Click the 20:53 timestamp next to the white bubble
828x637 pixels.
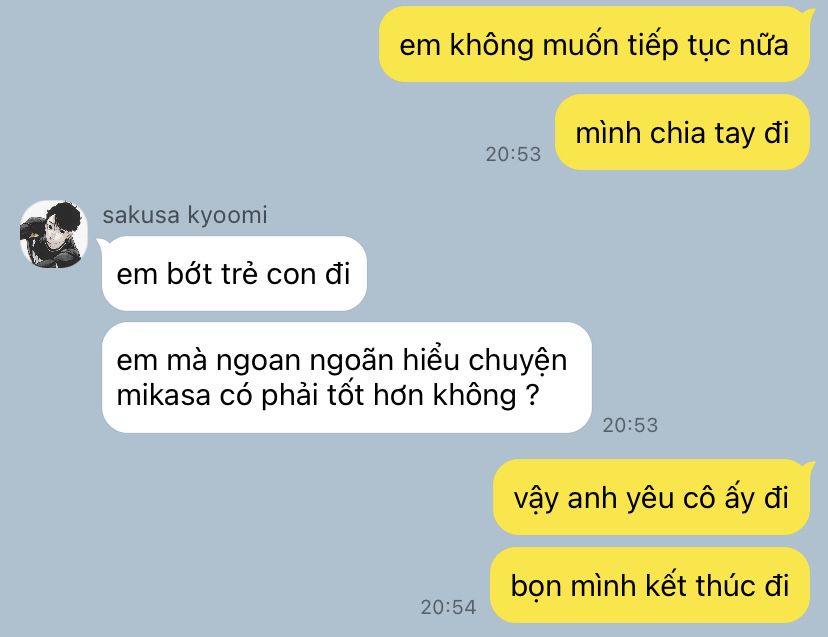(631, 425)
